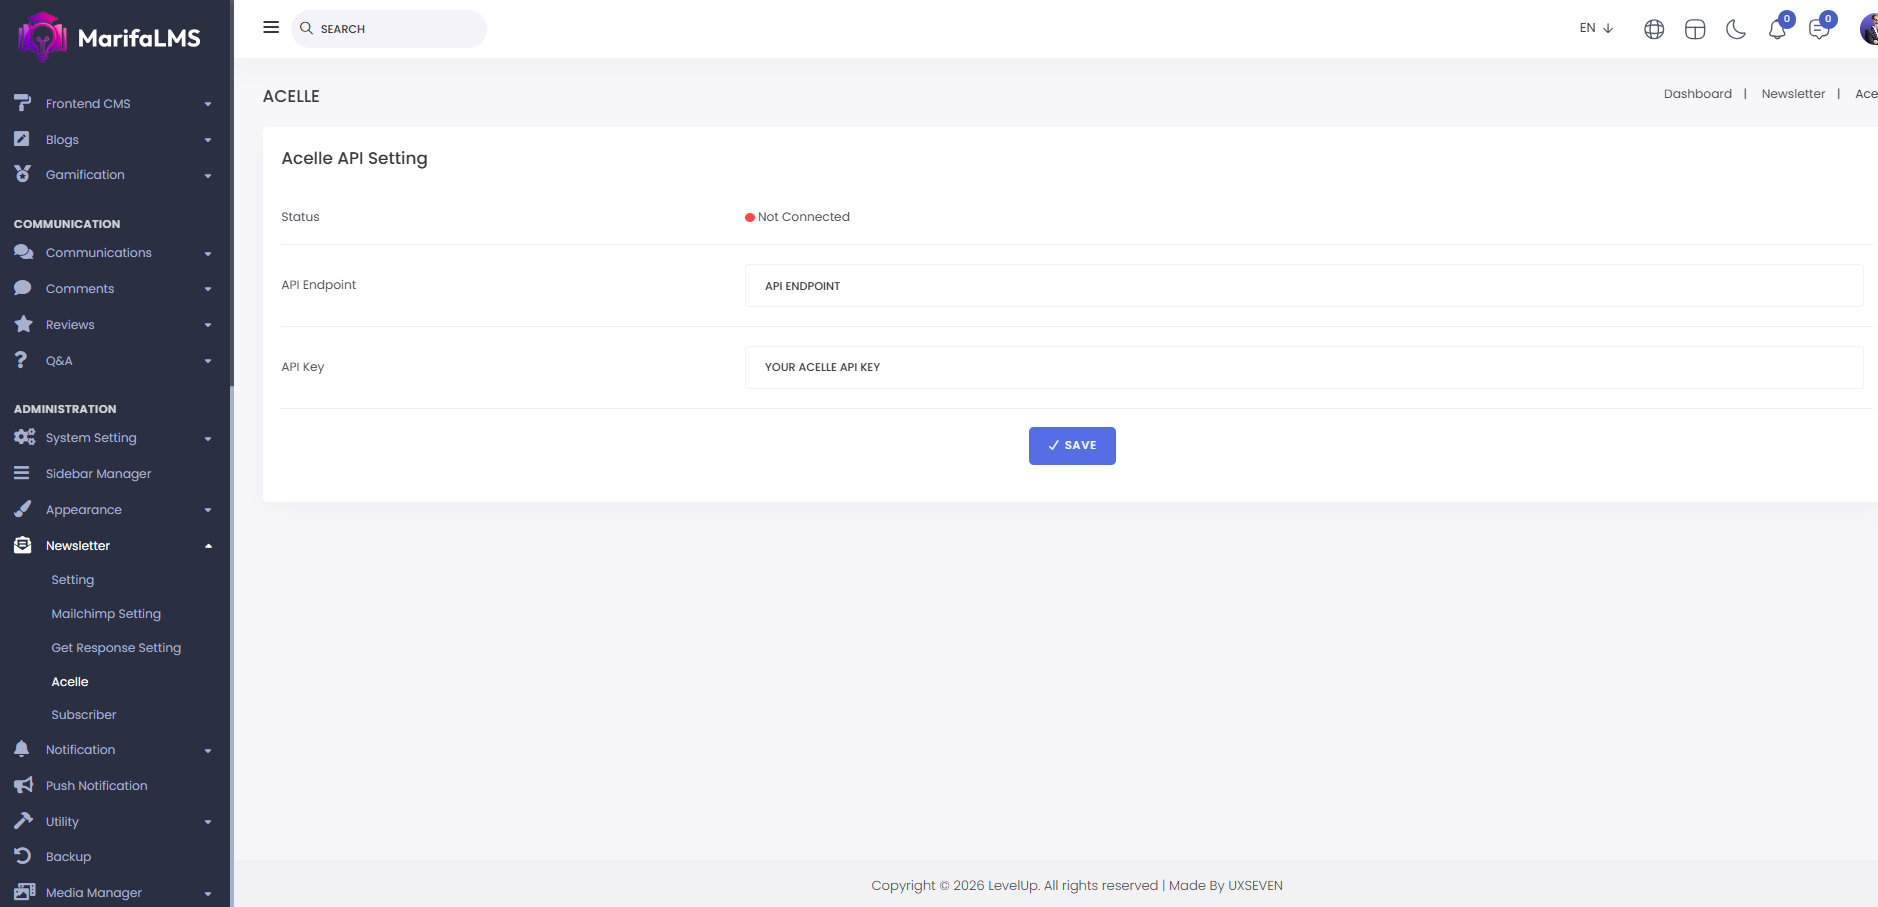Click the hamburger menu icon to collapse sidebar
This screenshot has height=907, width=1878.
[x=271, y=28]
